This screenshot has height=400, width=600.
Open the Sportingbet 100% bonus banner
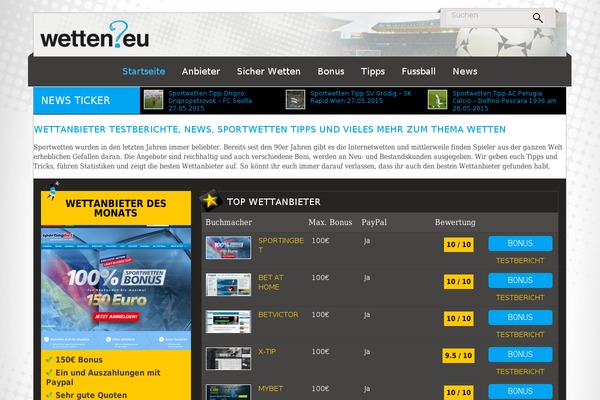tap(116, 288)
